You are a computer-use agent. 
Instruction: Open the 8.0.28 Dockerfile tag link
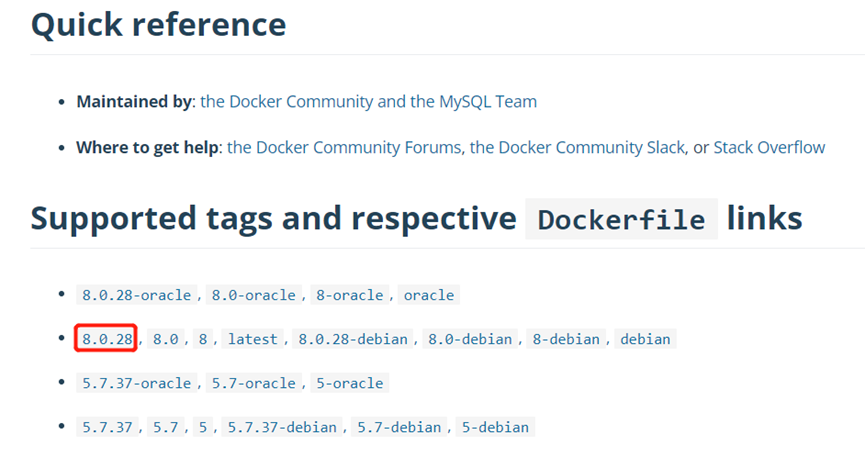tap(107, 339)
